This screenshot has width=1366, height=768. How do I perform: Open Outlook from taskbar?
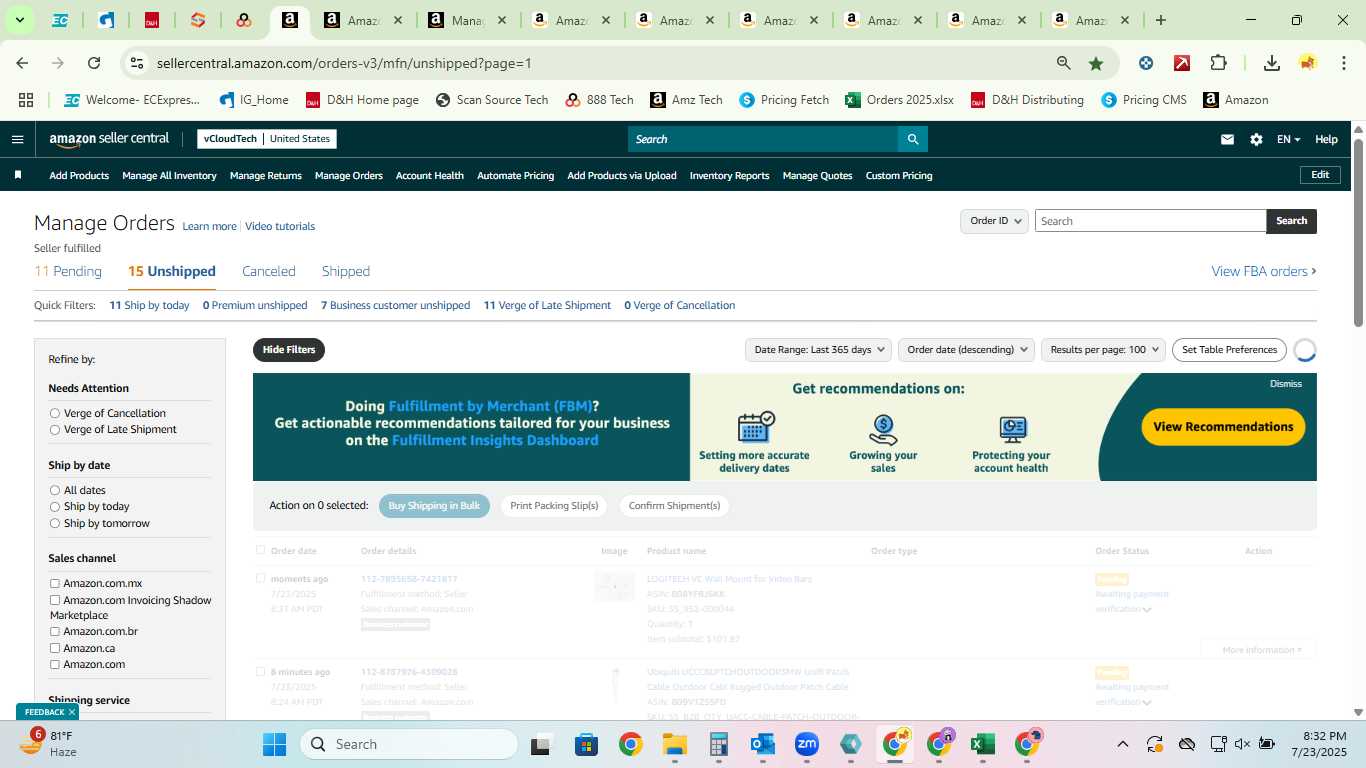[763, 744]
